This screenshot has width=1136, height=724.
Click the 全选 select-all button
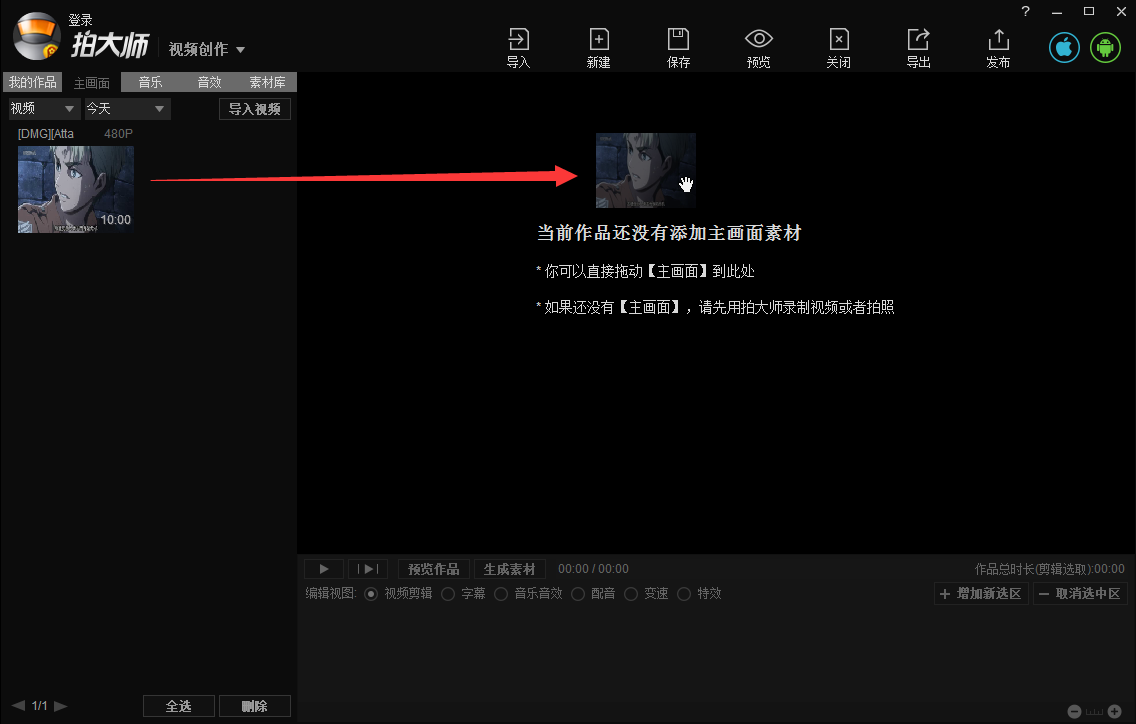point(178,705)
